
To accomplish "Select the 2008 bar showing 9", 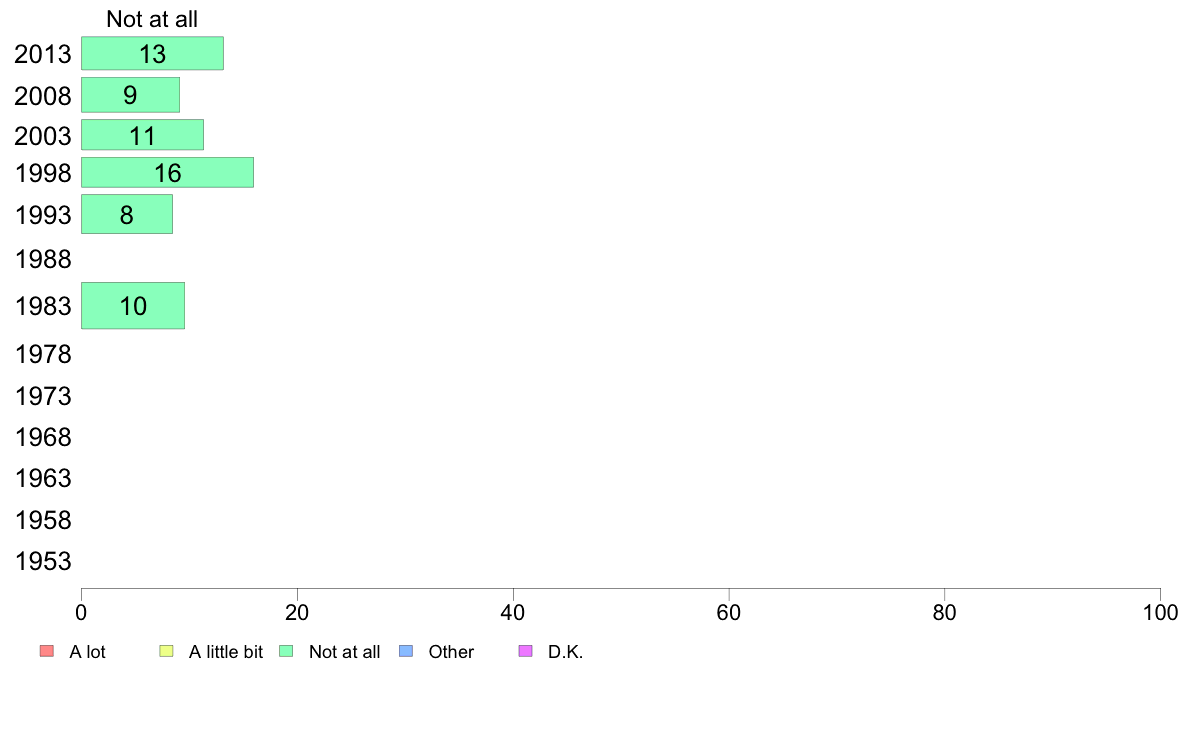I will click(130, 95).
